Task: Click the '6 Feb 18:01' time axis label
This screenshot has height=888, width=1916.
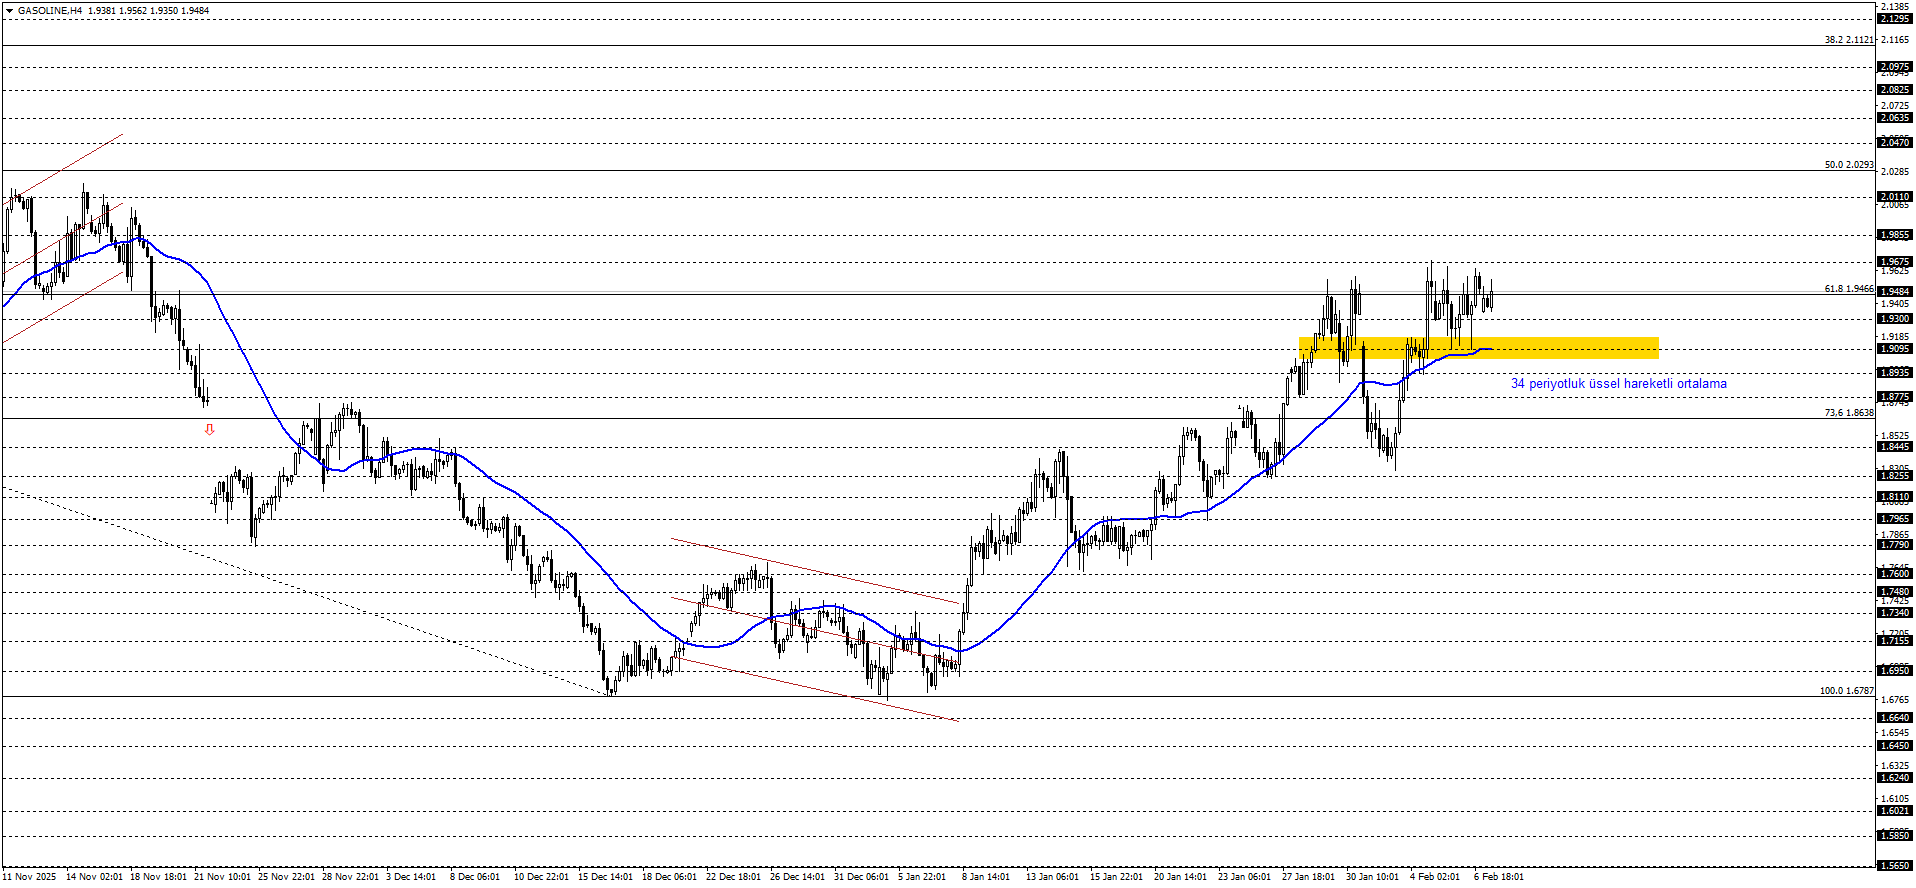Action: (x=1499, y=877)
